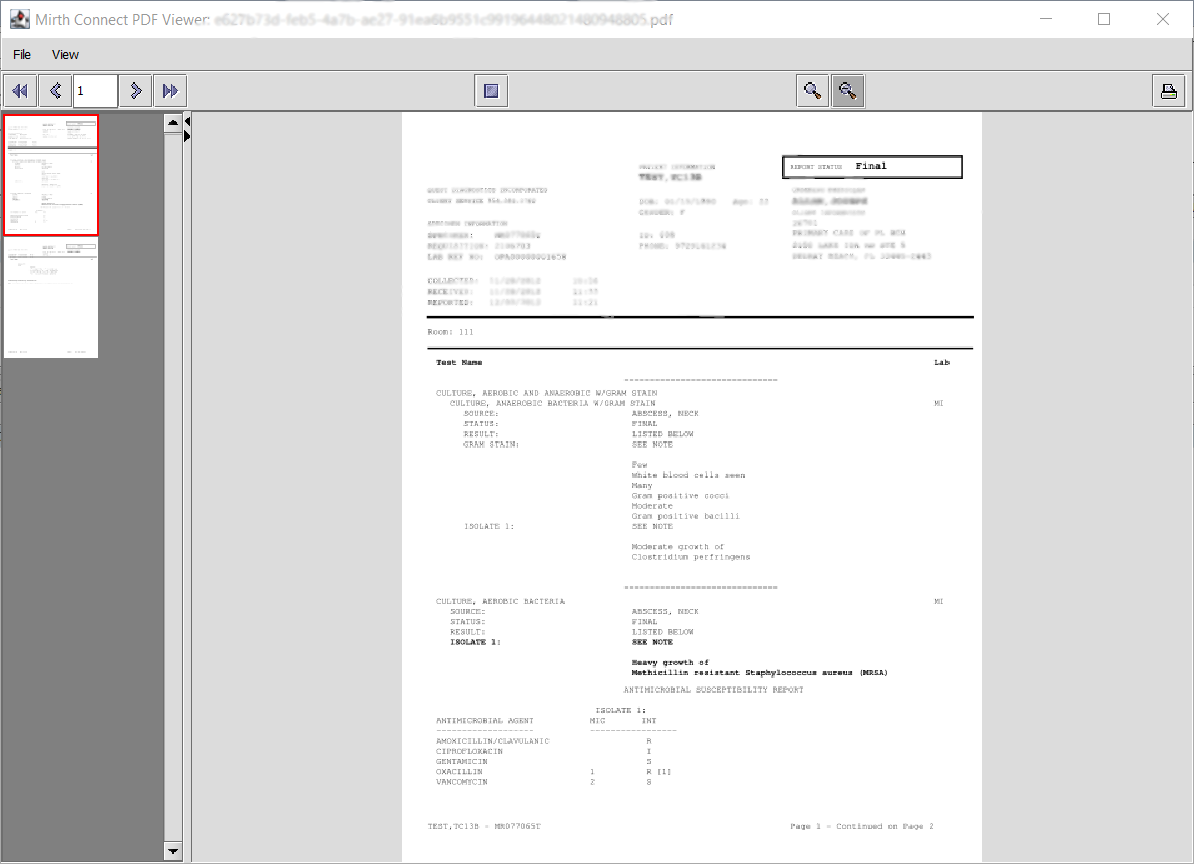Click the thumbnail panel scrollbar track
The image size is (1194, 864).
coord(173,500)
